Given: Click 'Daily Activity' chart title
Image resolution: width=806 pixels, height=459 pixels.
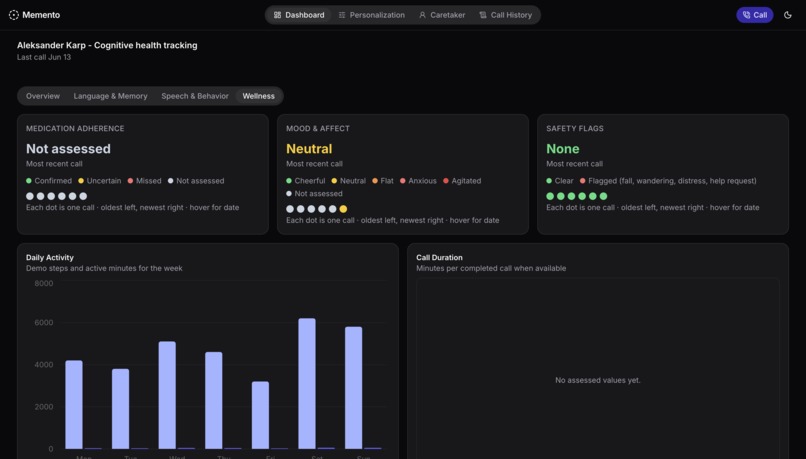Looking at the screenshot, I should coord(50,258).
